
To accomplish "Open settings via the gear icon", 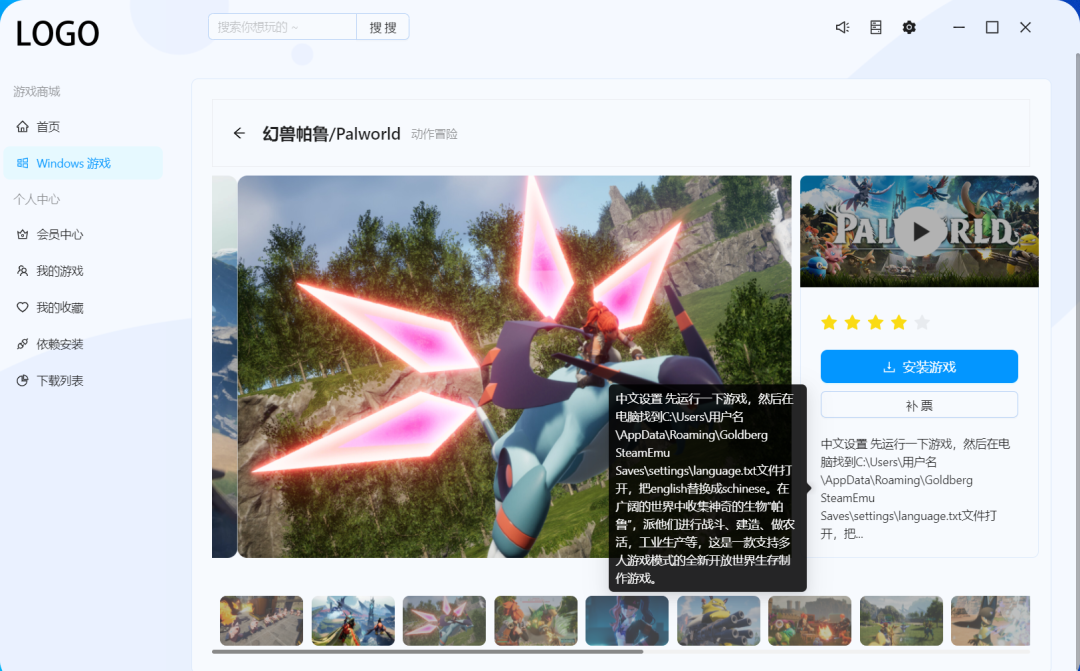I will (x=909, y=28).
